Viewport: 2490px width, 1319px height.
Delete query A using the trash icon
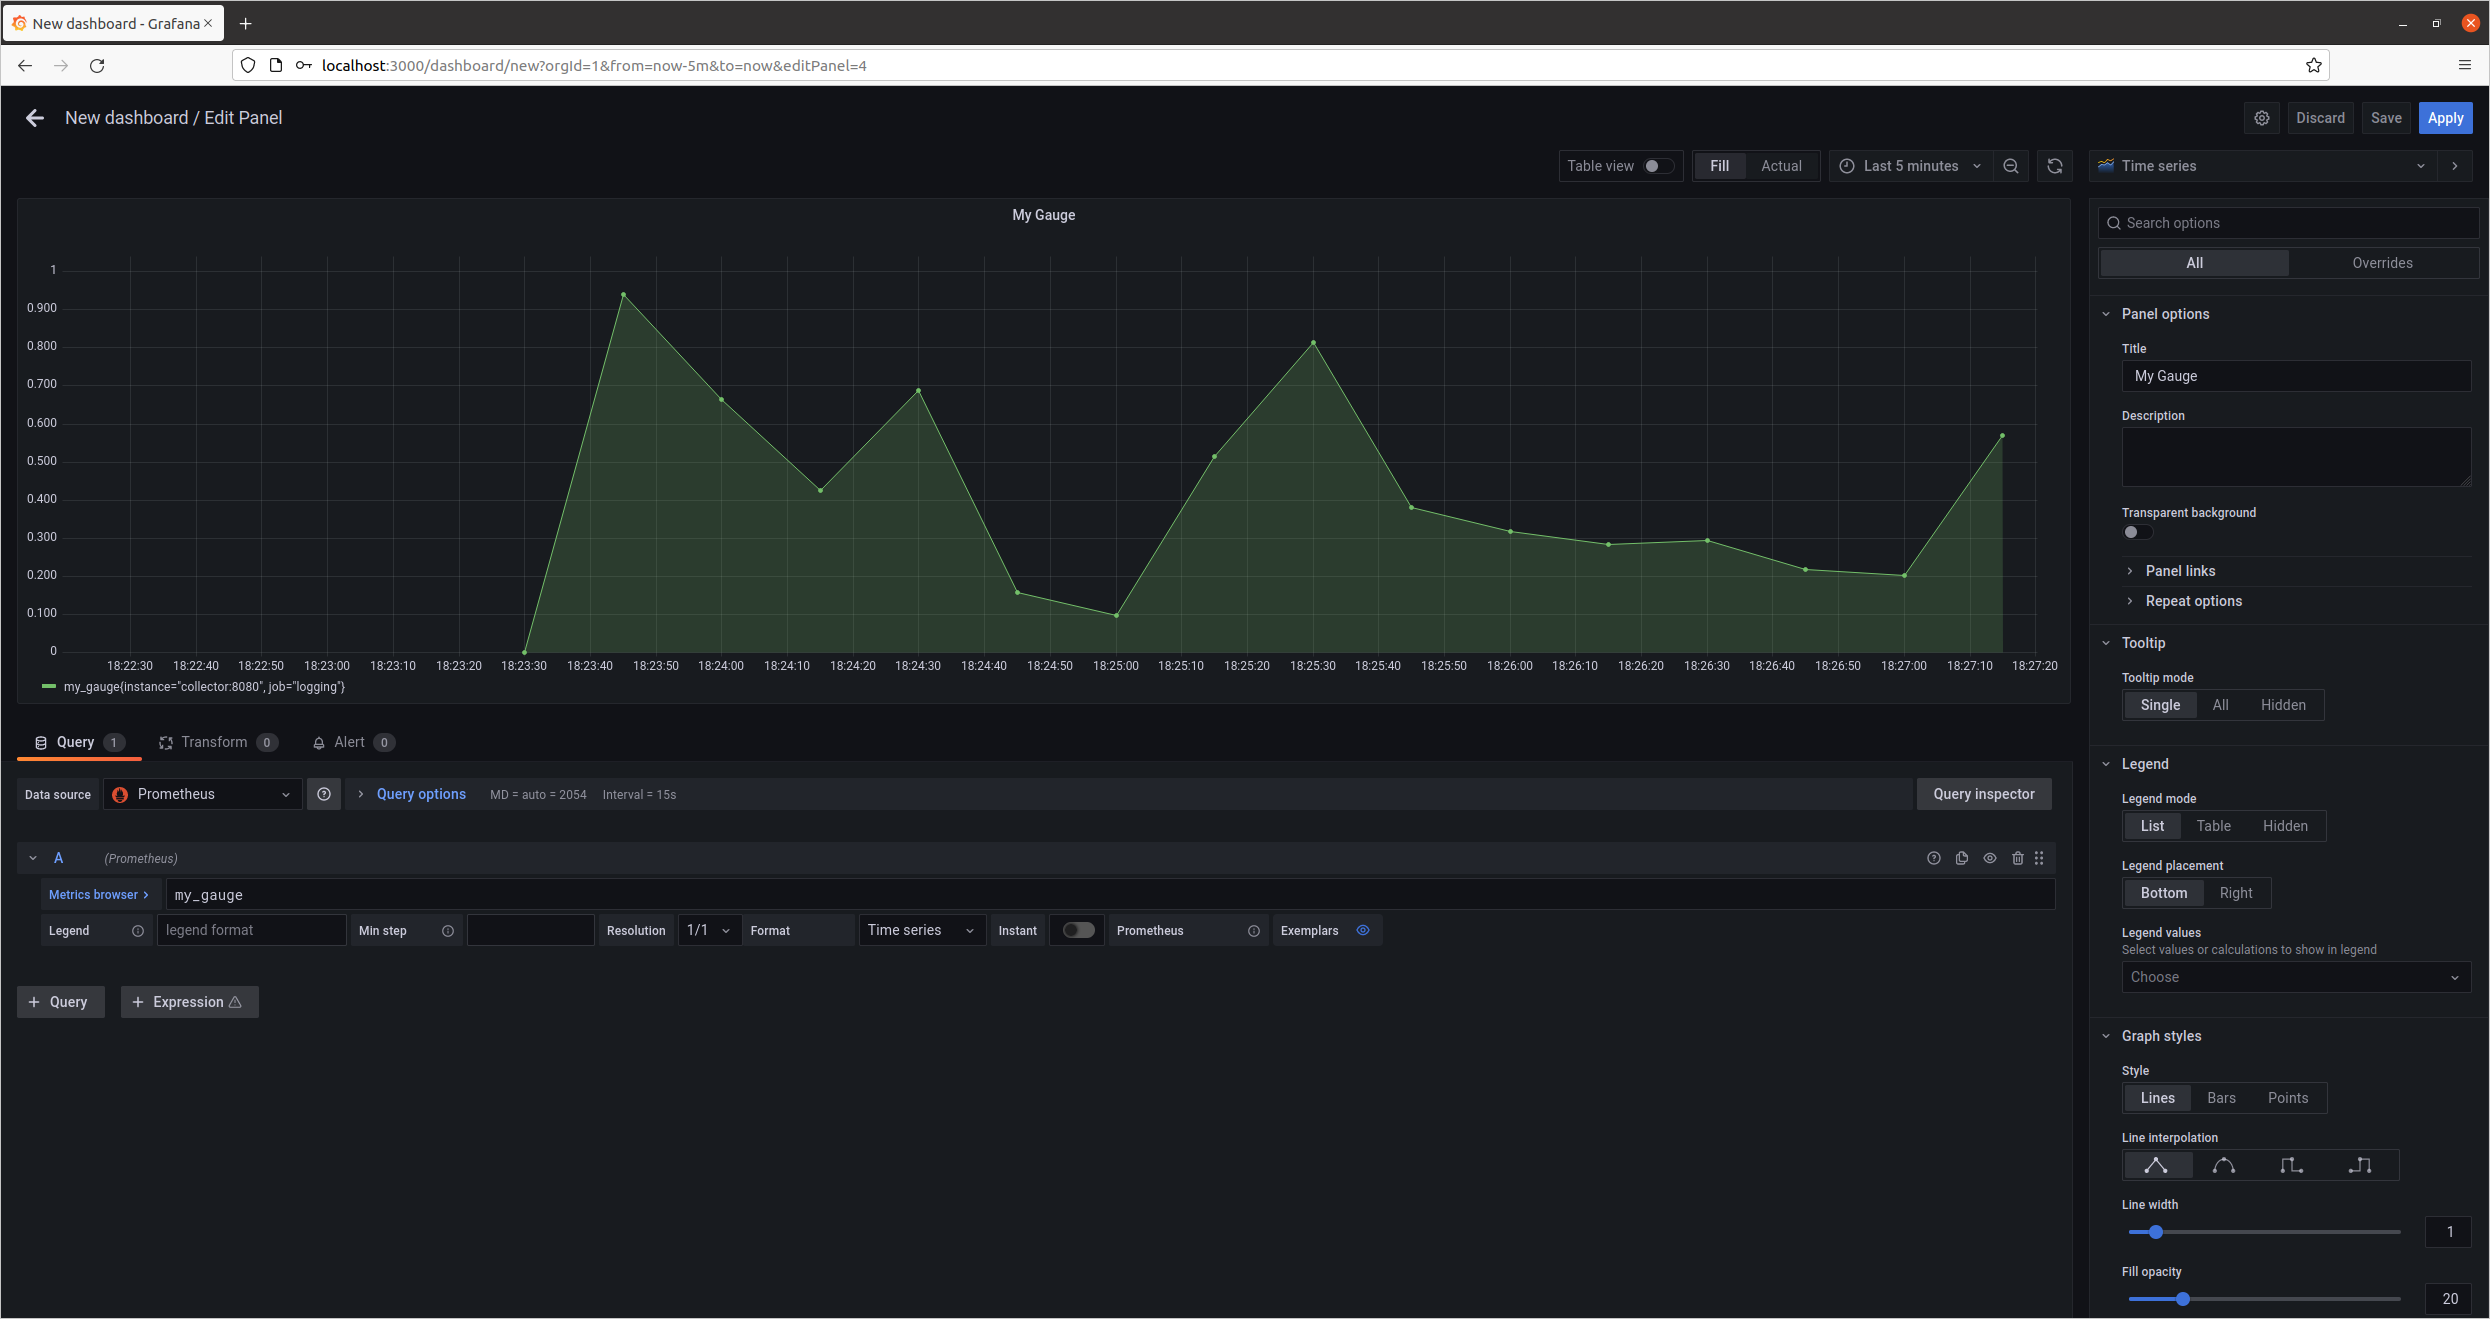[x=2018, y=858]
